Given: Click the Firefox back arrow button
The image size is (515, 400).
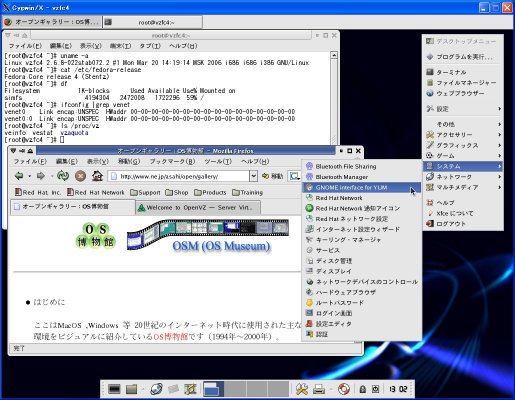Looking at the screenshot, I should point(19,176).
